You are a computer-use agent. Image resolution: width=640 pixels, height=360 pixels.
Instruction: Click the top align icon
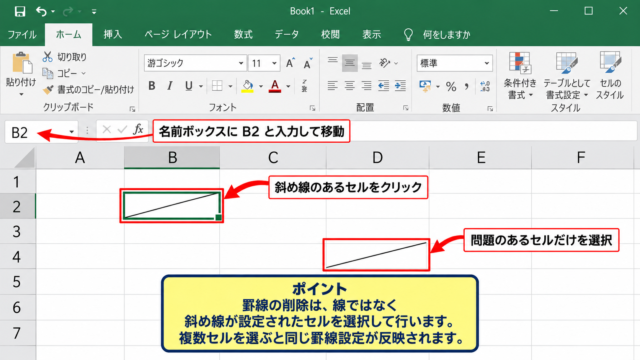[x=333, y=62]
